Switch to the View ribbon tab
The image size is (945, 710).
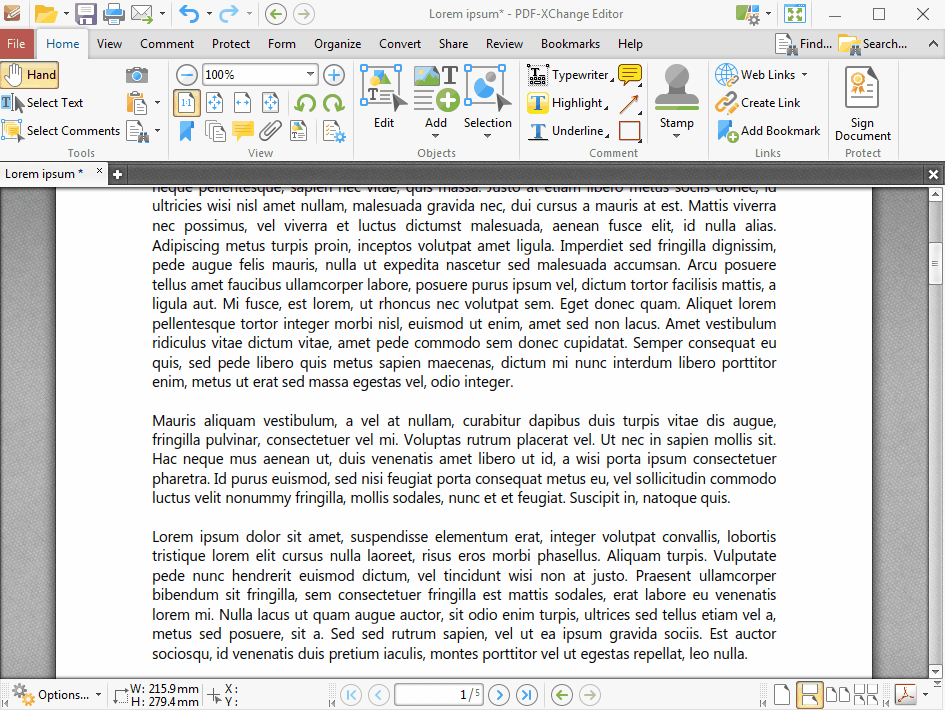109,44
